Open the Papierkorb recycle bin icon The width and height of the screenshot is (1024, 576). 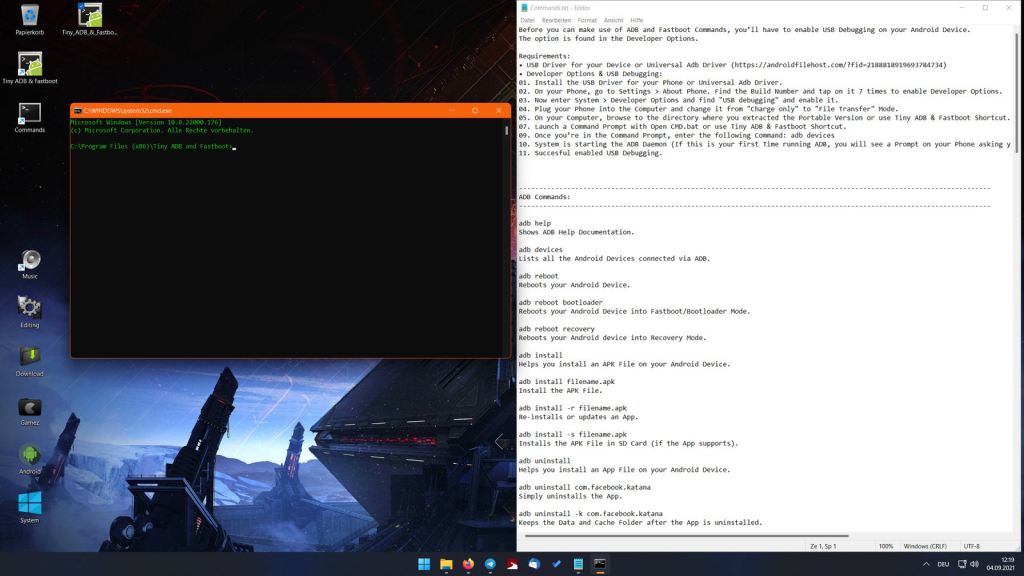click(30, 16)
